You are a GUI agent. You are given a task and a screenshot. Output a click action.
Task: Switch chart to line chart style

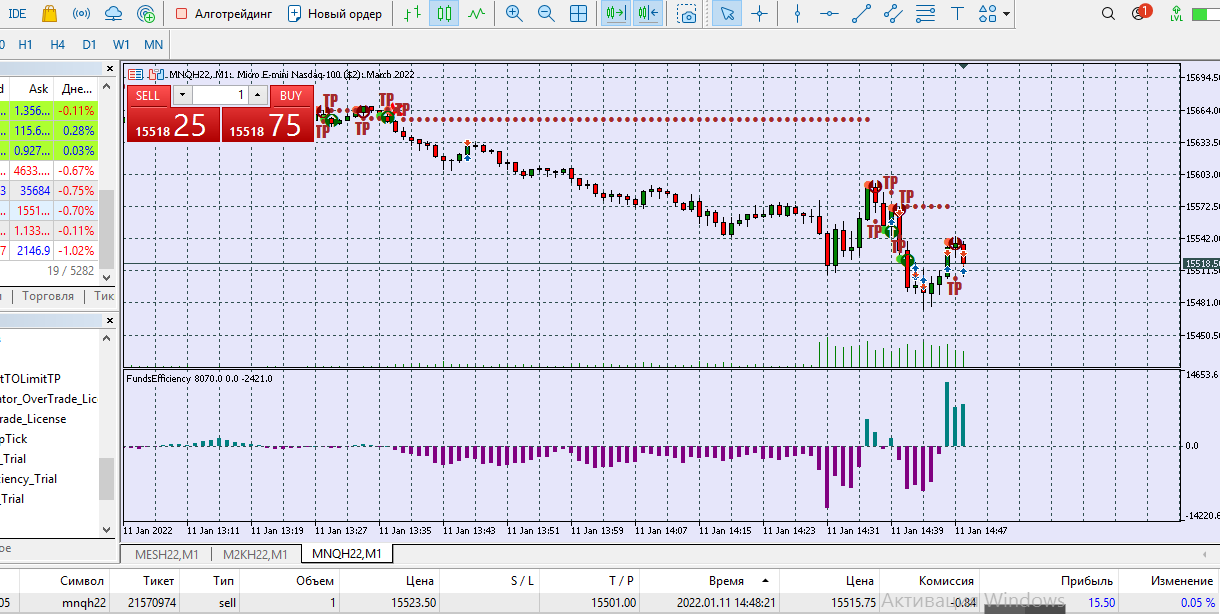pyautogui.click(x=477, y=14)
